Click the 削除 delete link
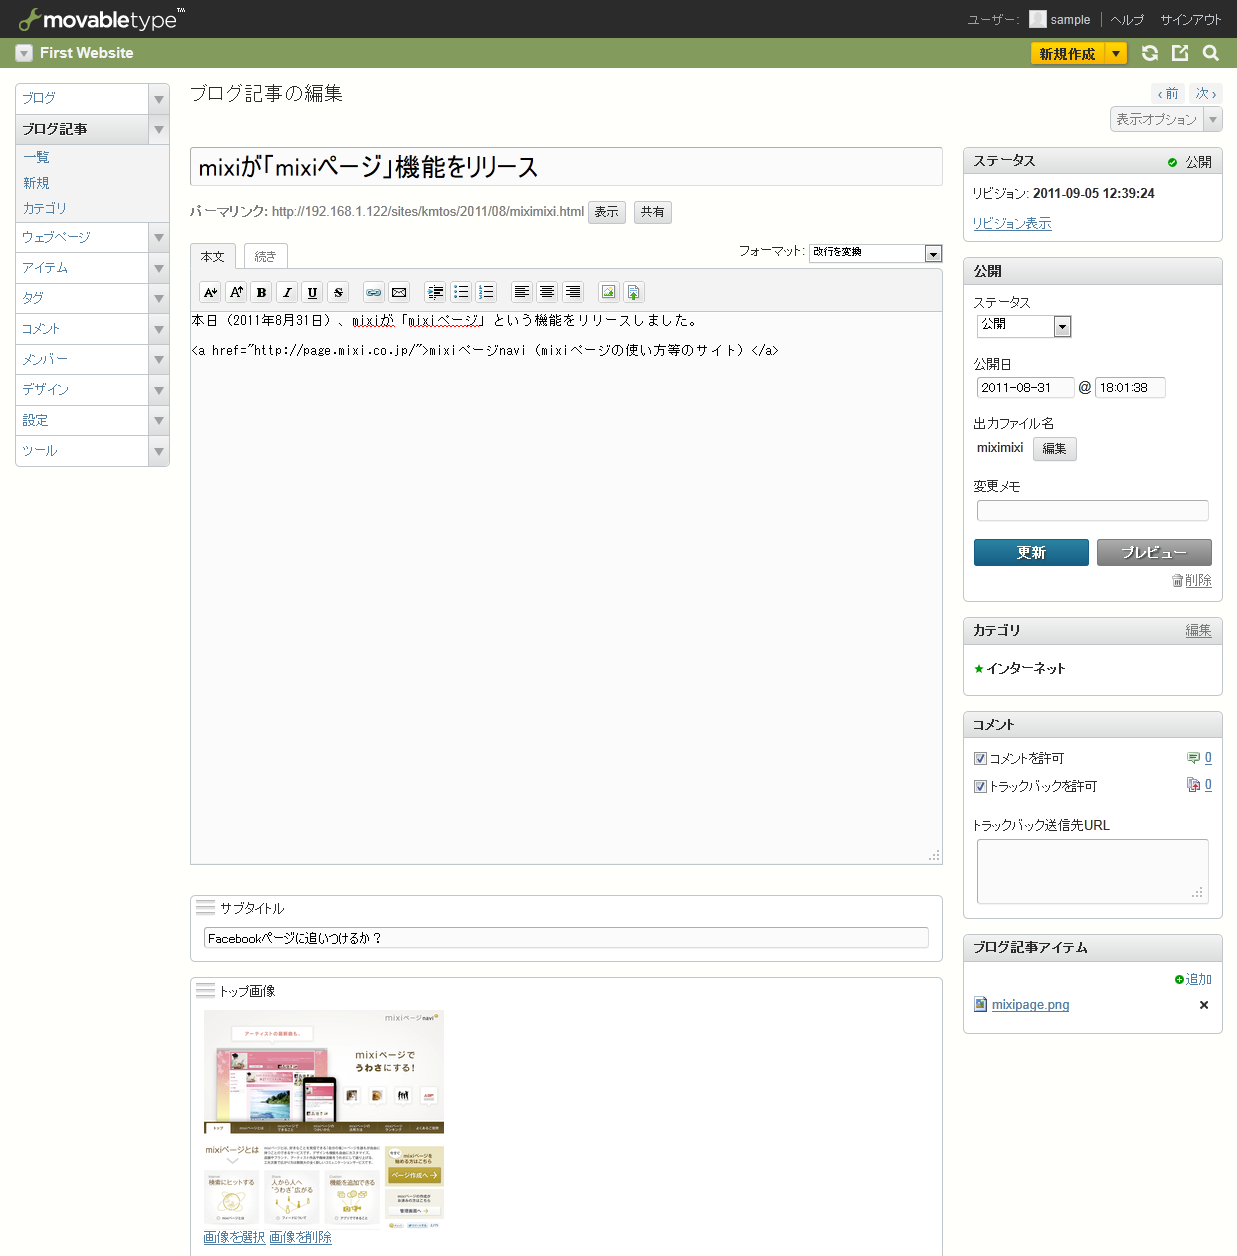Screen dimensions: 1237x1256 (x=1192, y=580)
